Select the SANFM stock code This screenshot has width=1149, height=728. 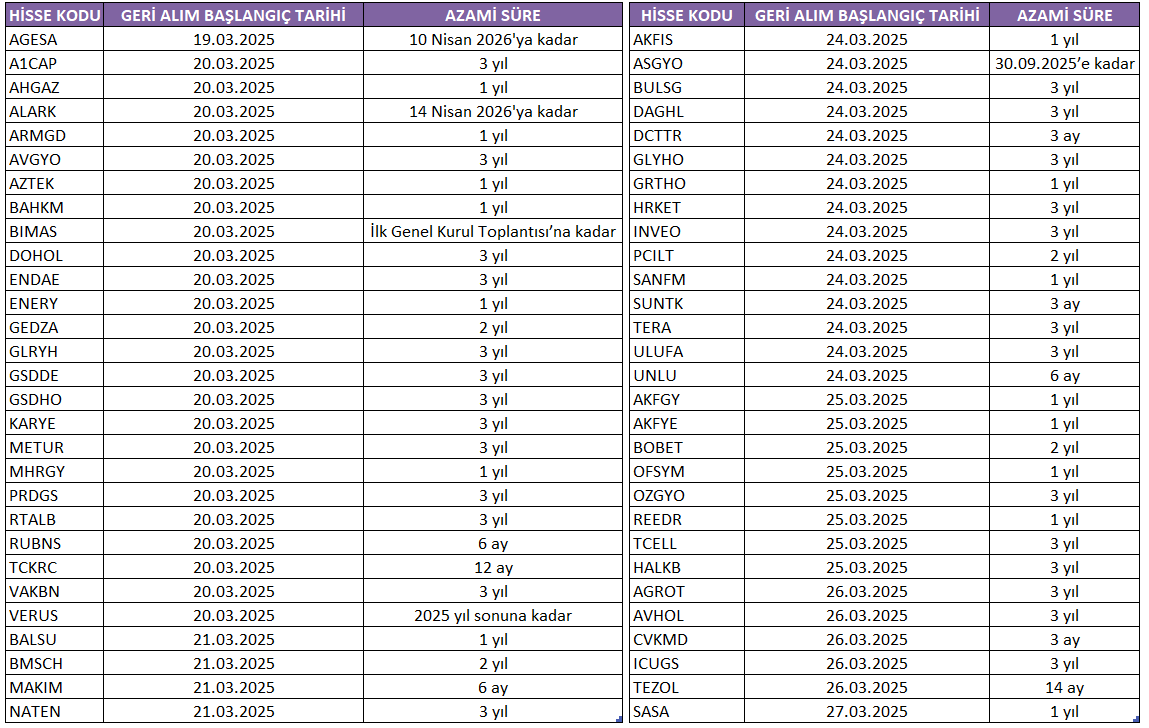tap(687, 279)
